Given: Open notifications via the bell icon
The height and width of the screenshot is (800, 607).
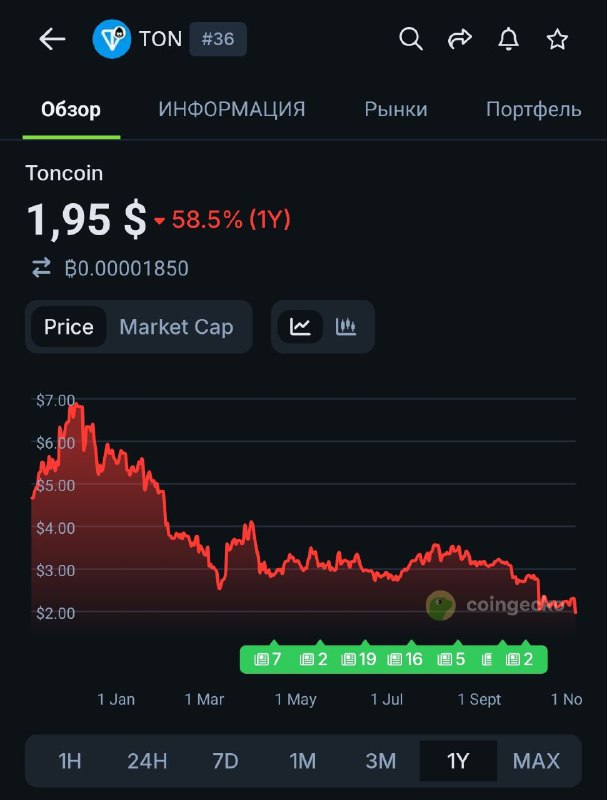Looking at the screenshot, I should (x=509, y=39).
